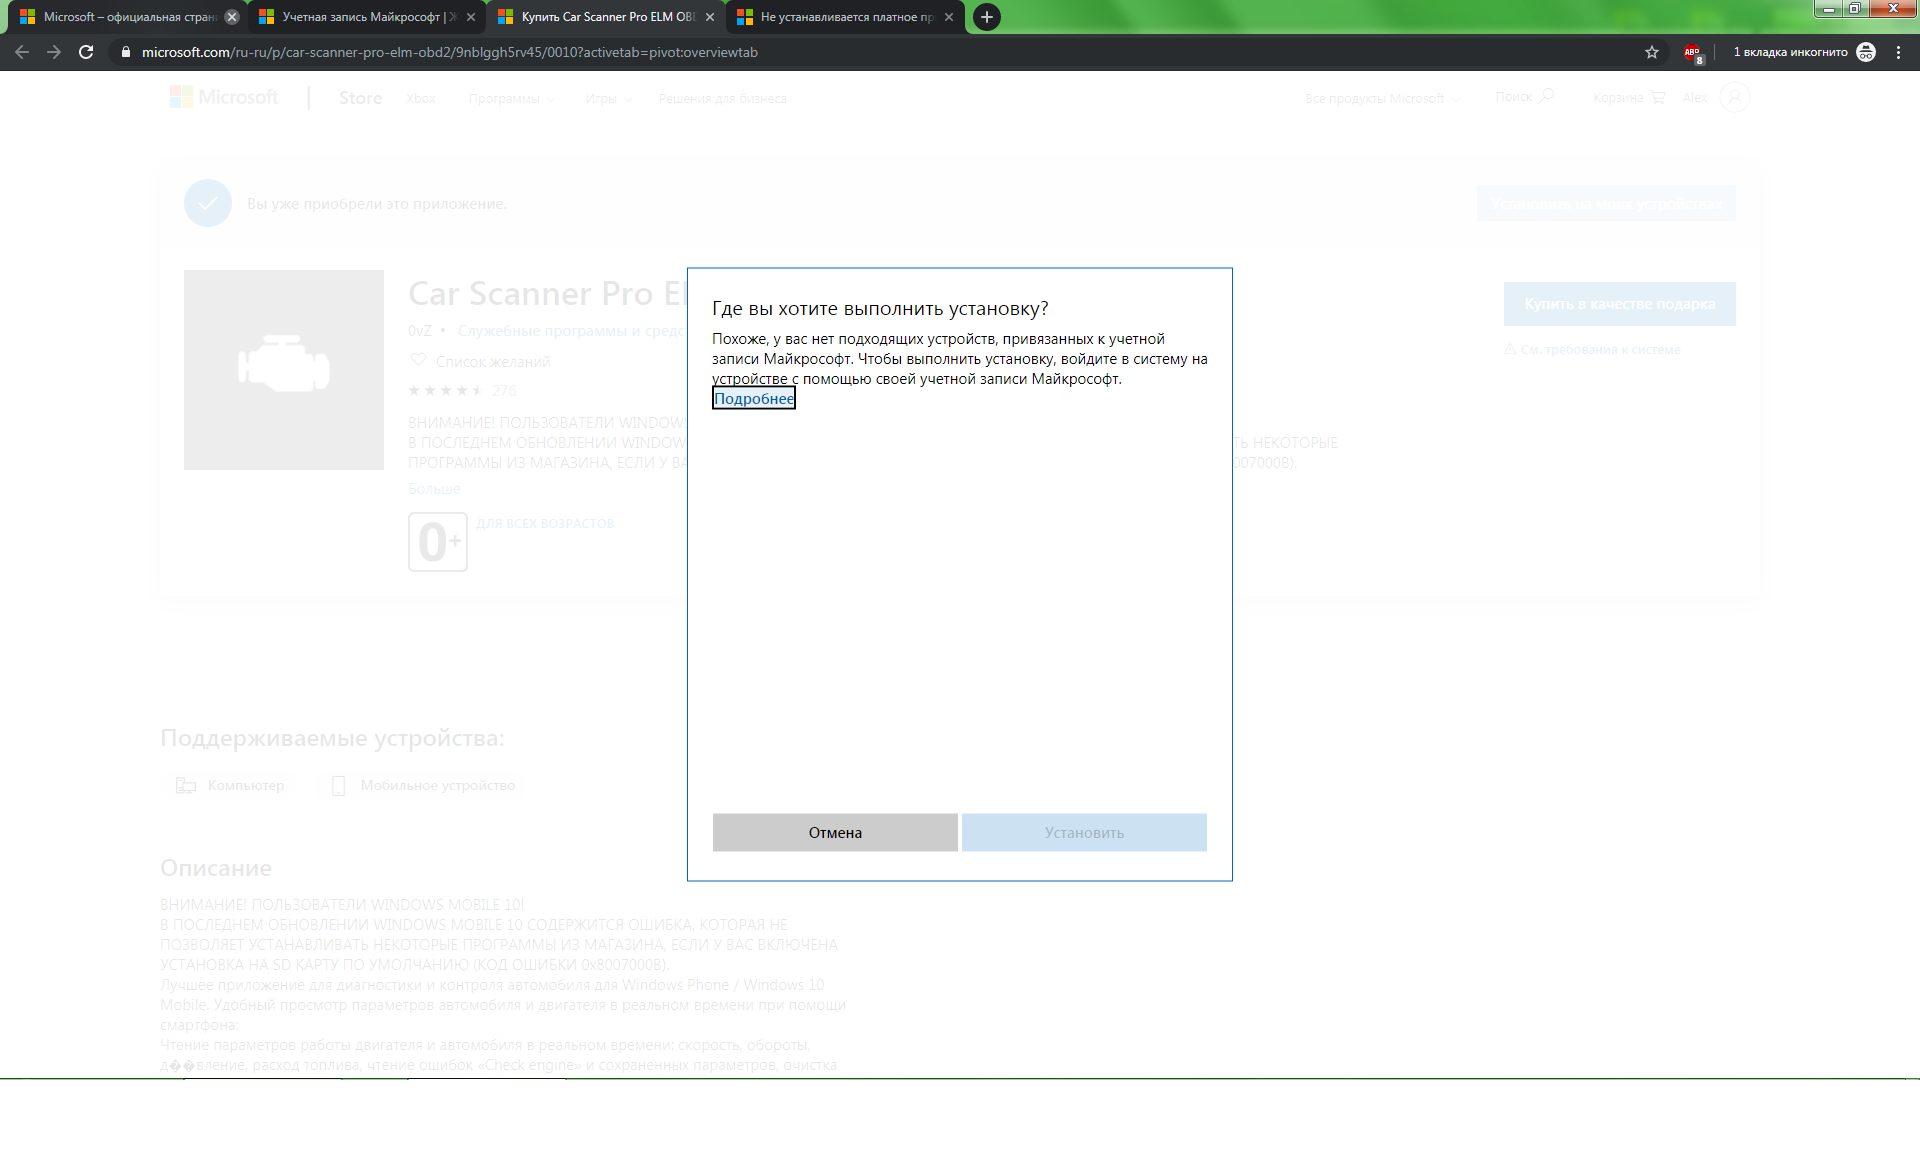1920x1160 pixels.
Task: Click the incognito indicator icon
Action: 1866,52
